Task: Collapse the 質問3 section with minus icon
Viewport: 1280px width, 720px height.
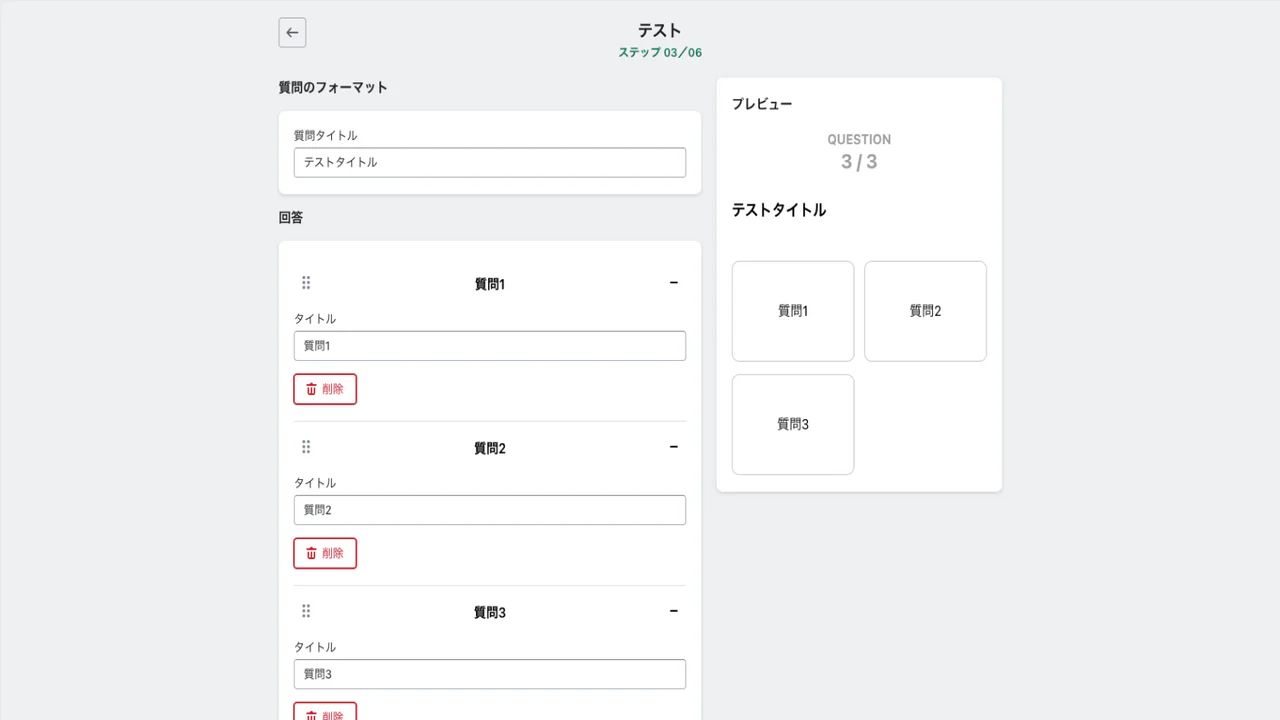Action: tap(673, 611)
